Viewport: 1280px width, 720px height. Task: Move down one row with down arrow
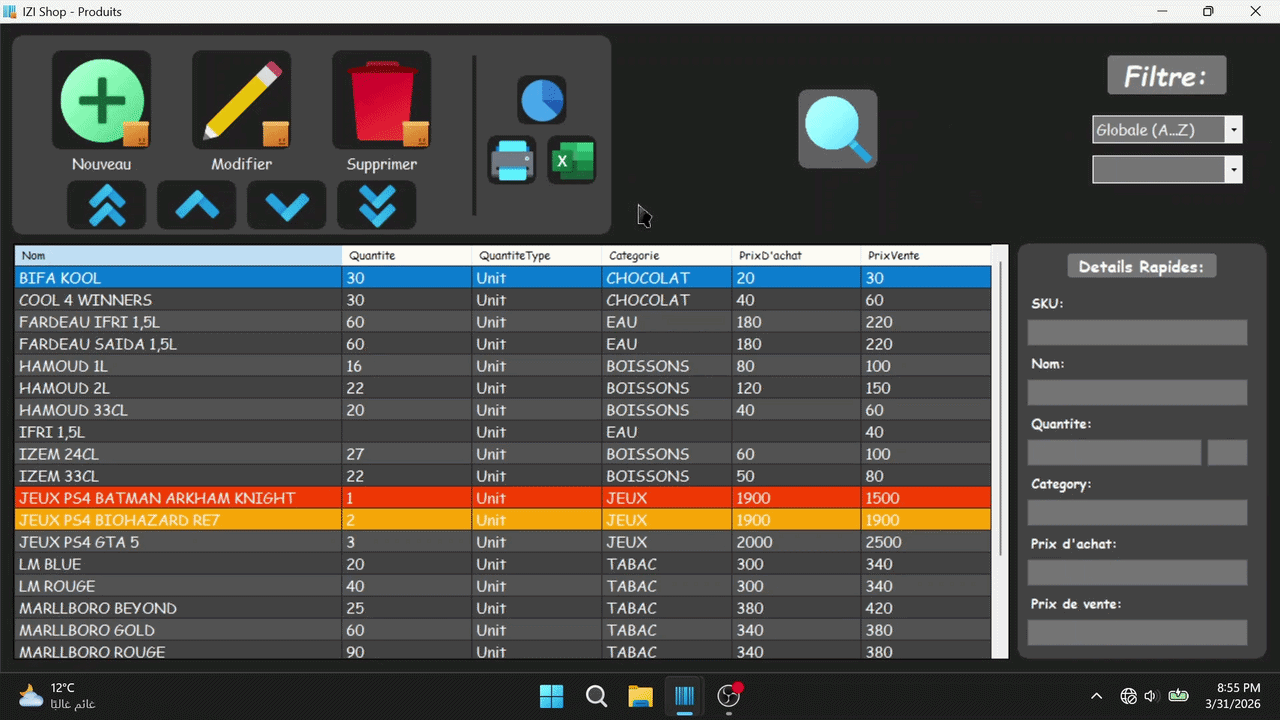287,205
